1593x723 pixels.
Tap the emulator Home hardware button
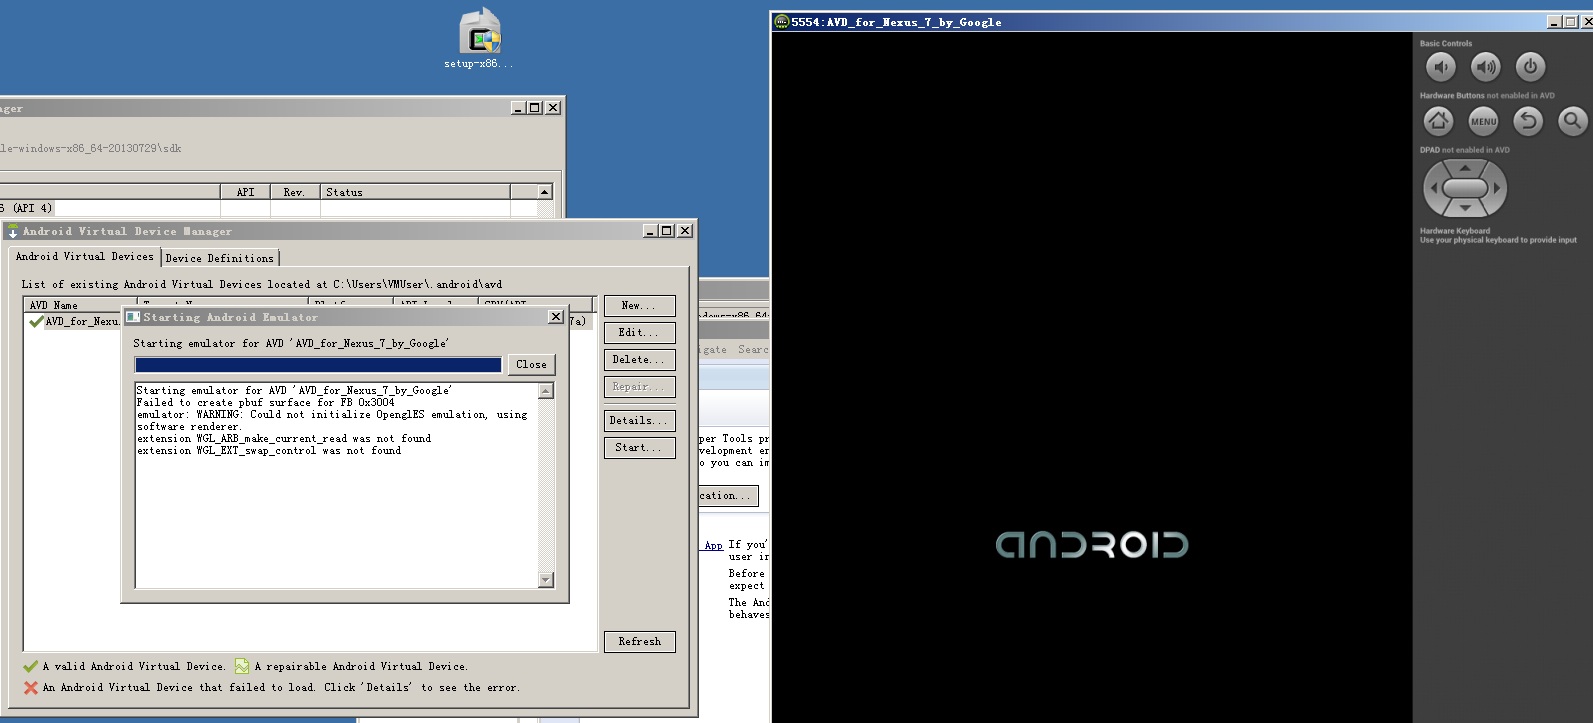(1439, 121)
